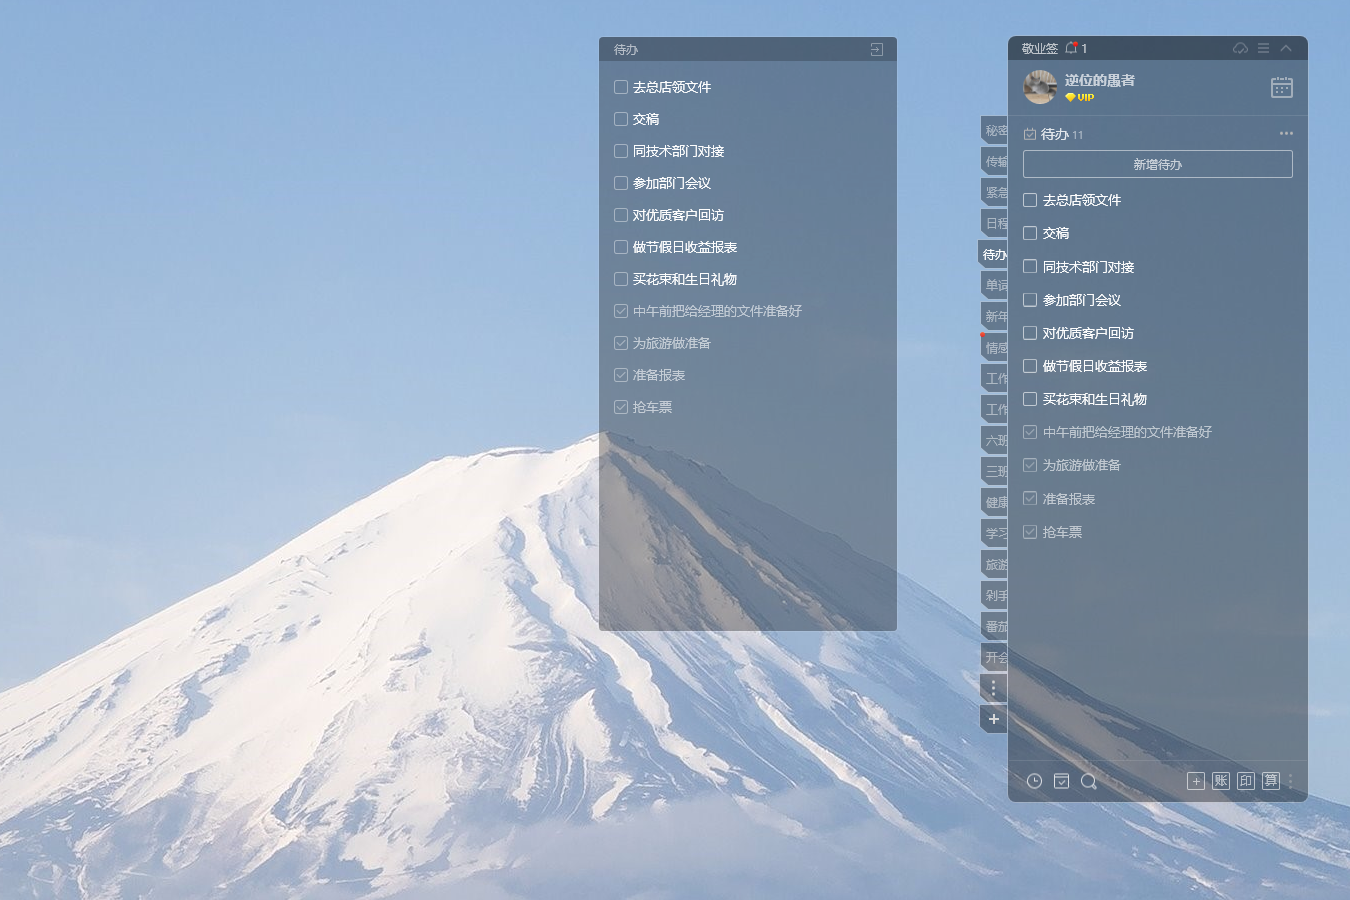Image resolution: width=1350 pixels, height=900 pixels.
Task: Open the three-dot menu beside 待办 header
Action: [1286, 133]
